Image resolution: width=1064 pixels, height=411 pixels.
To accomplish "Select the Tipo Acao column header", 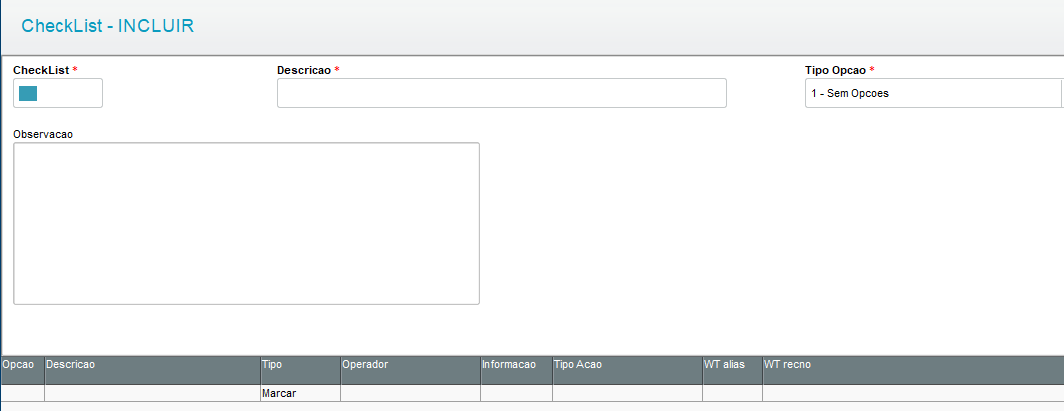I will [628, 370].
